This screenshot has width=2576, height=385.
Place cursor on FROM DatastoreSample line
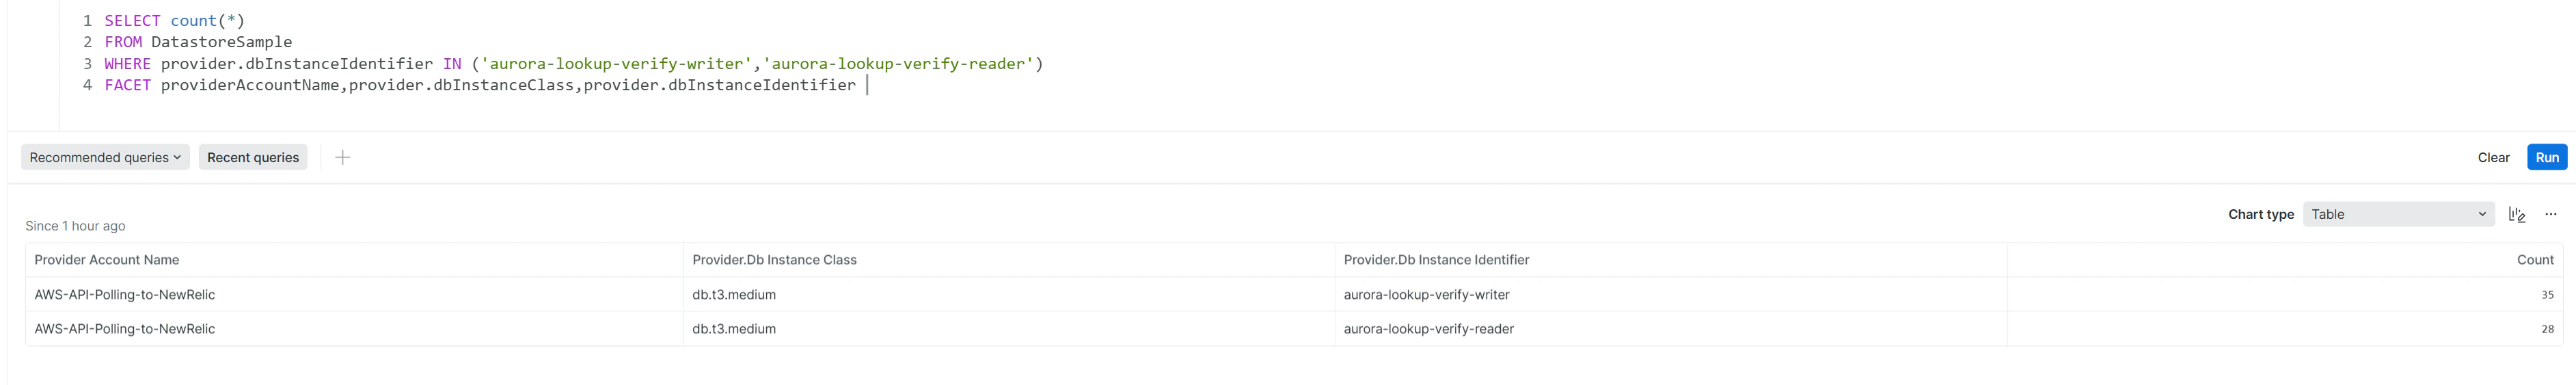(x=198, y=42)
